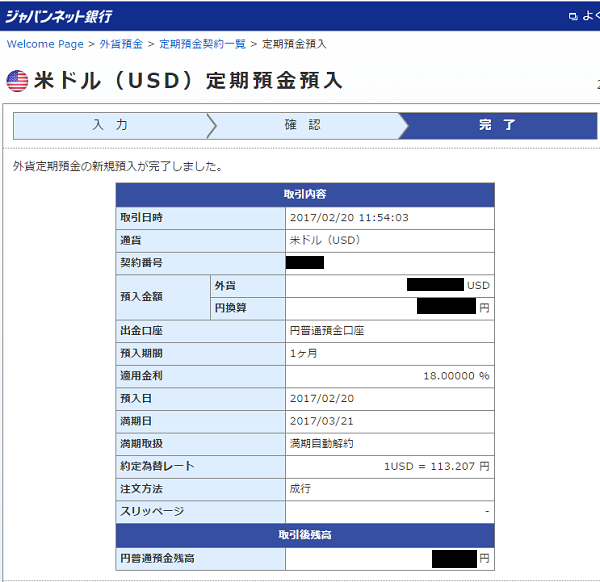Click the value 満期自動解約
Screen dimensions: 600x582
coord(321,444)
